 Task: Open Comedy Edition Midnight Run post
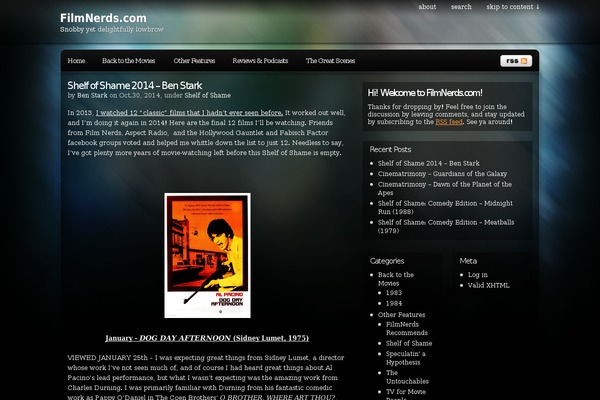[x=445, y=207]
